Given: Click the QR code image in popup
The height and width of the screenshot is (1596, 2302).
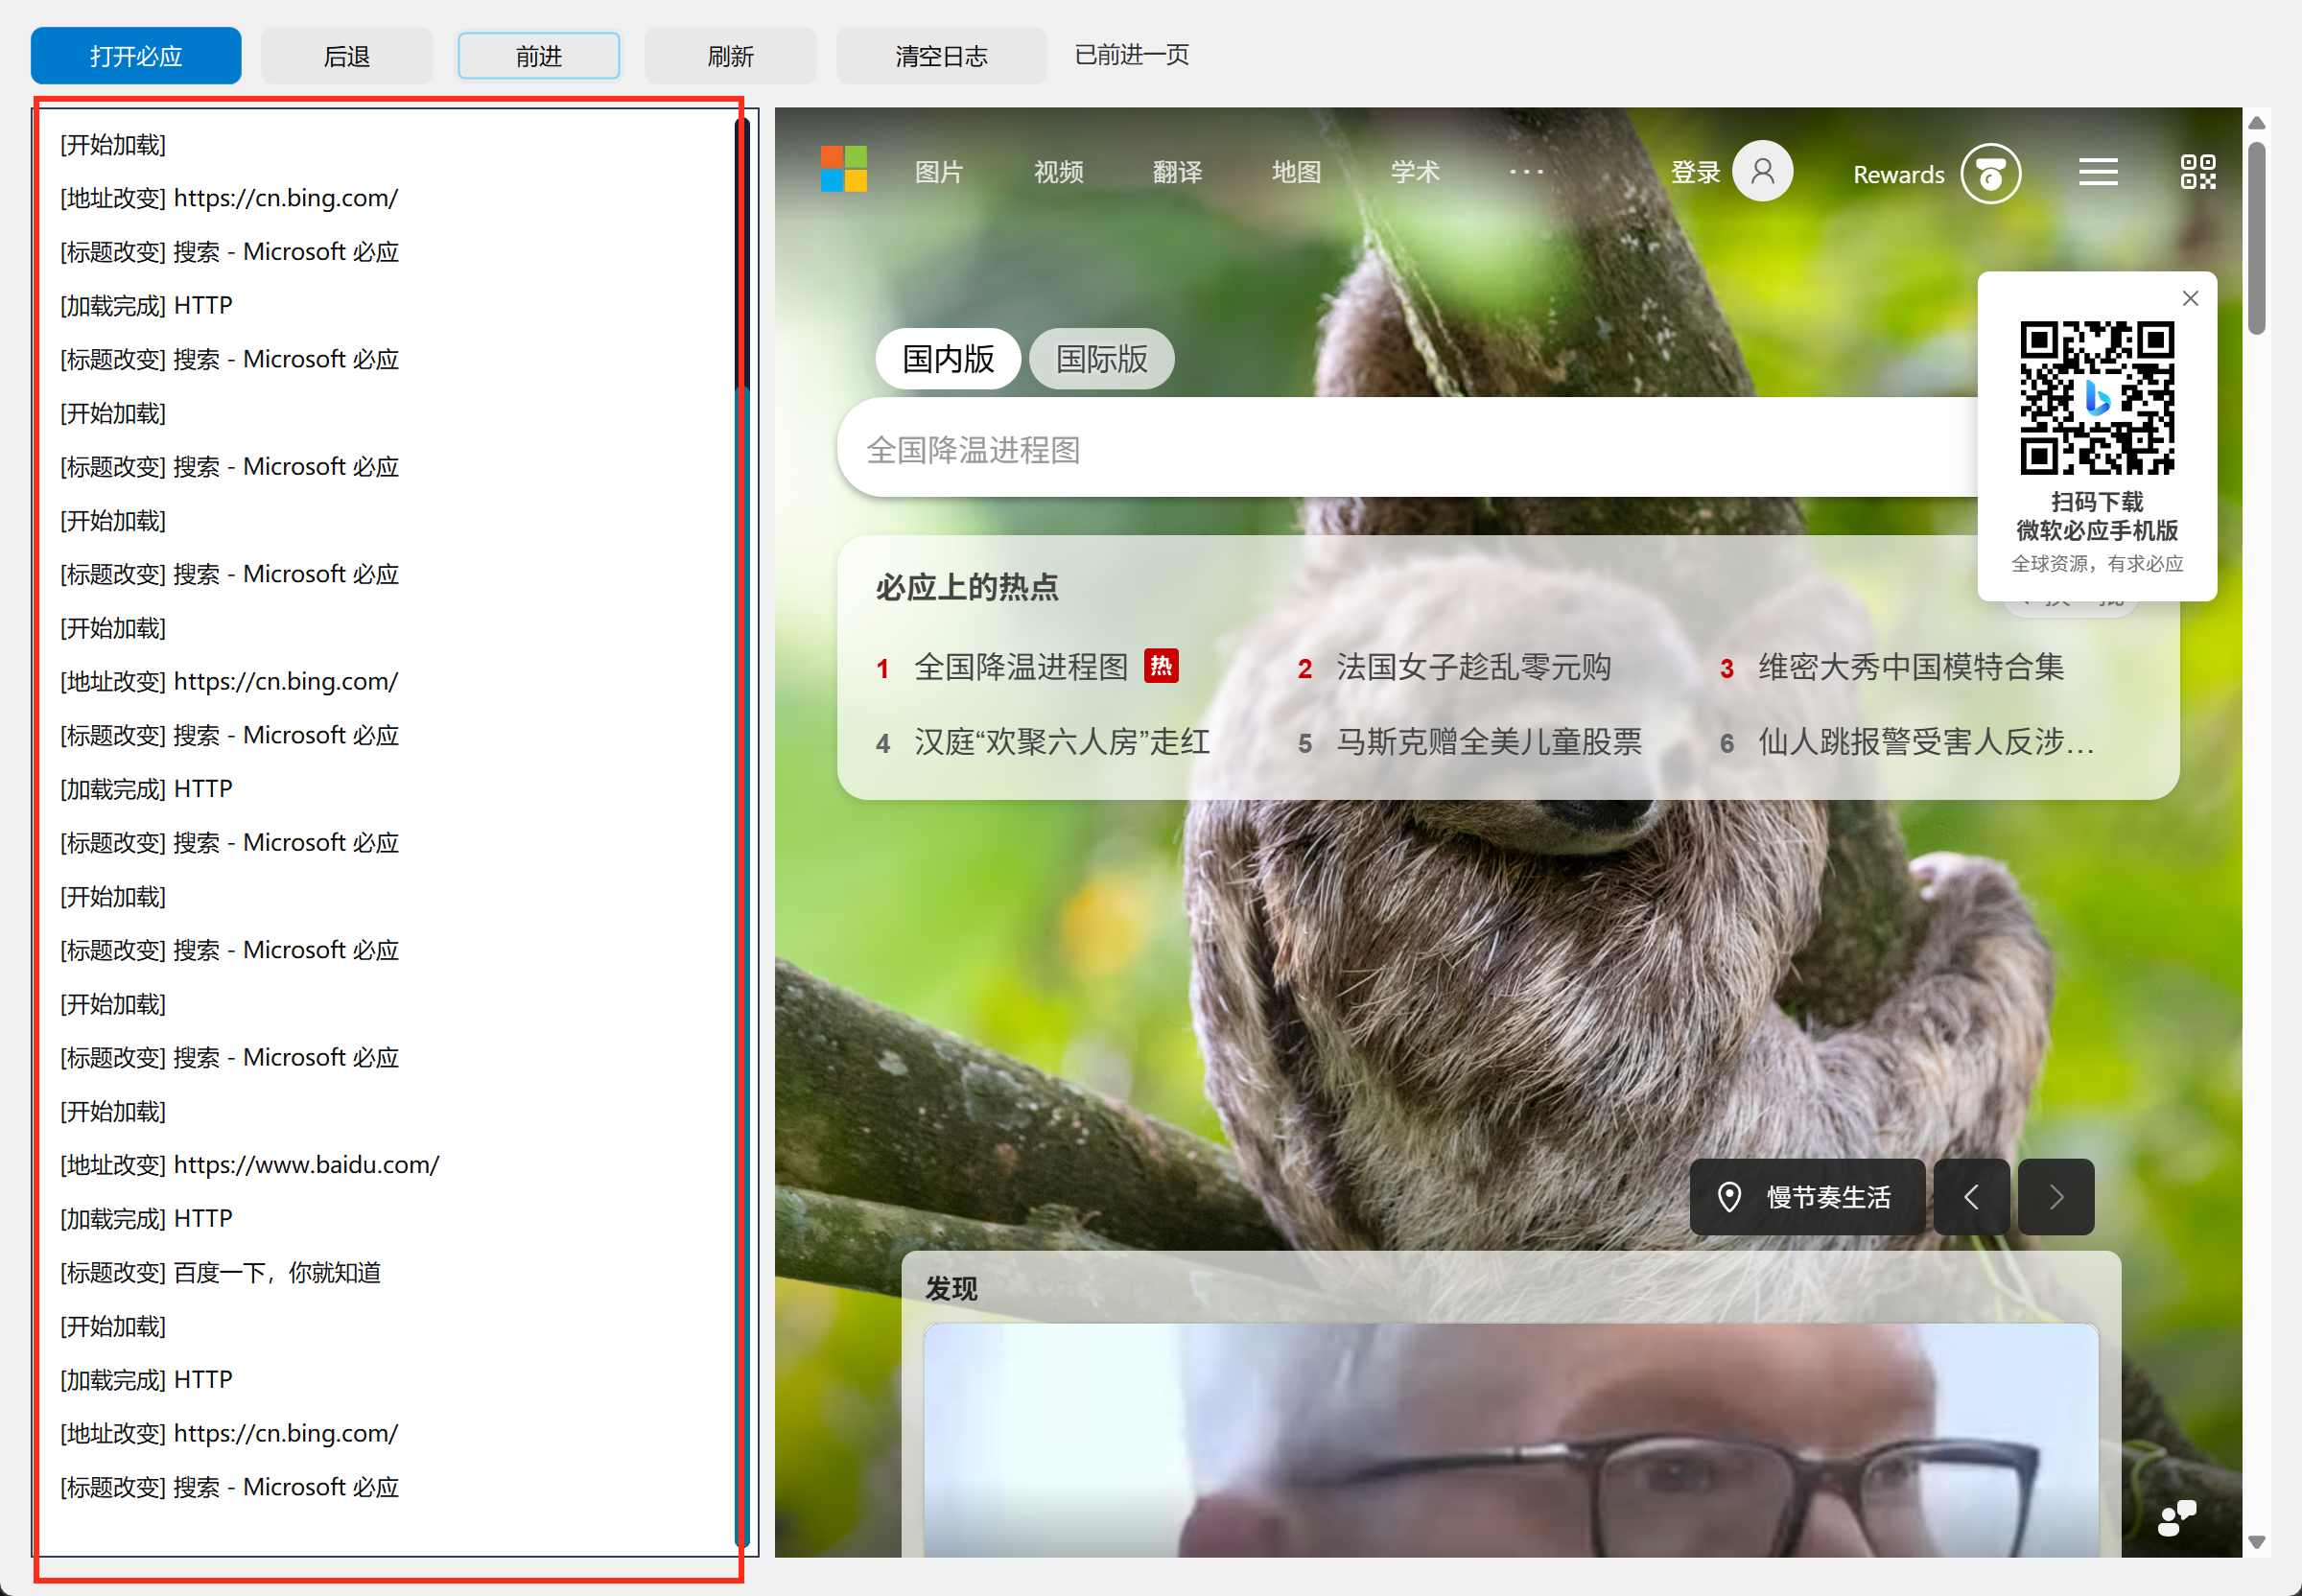Looking at the screenshot, I should [2097, 397].
